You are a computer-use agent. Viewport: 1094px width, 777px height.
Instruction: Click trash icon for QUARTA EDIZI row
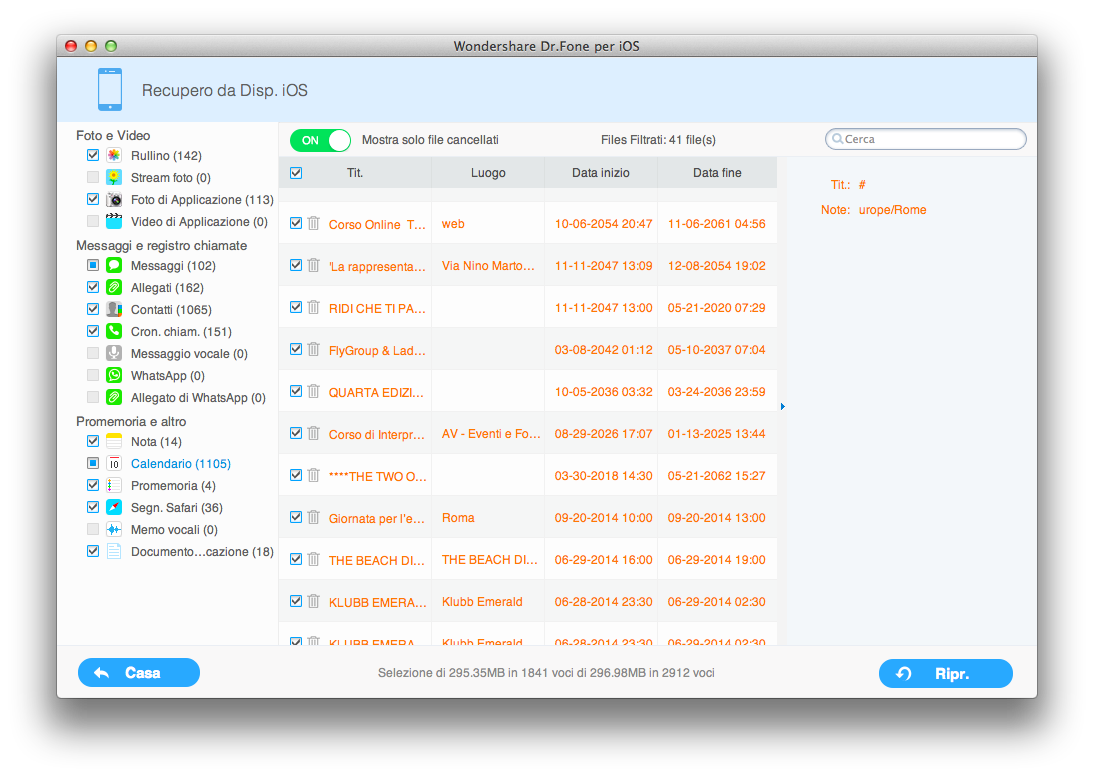314,391
